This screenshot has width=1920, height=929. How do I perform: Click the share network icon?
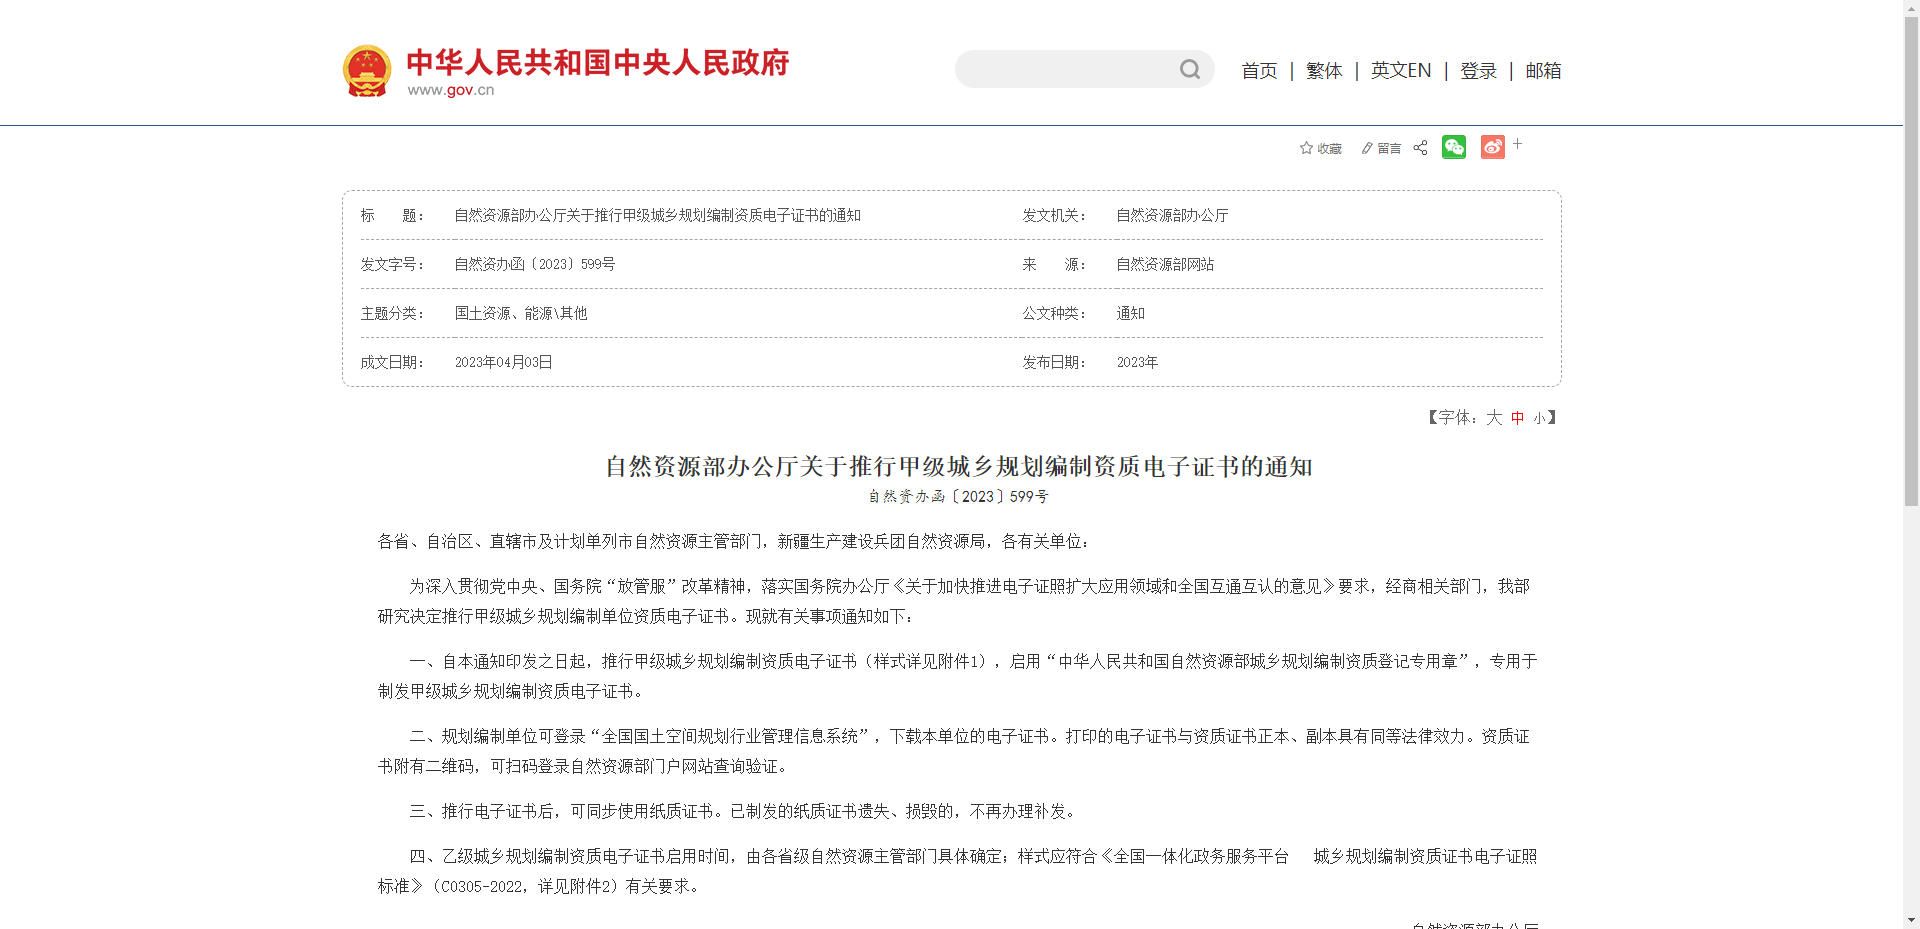pyautogui.click(x=1420, y=147)
